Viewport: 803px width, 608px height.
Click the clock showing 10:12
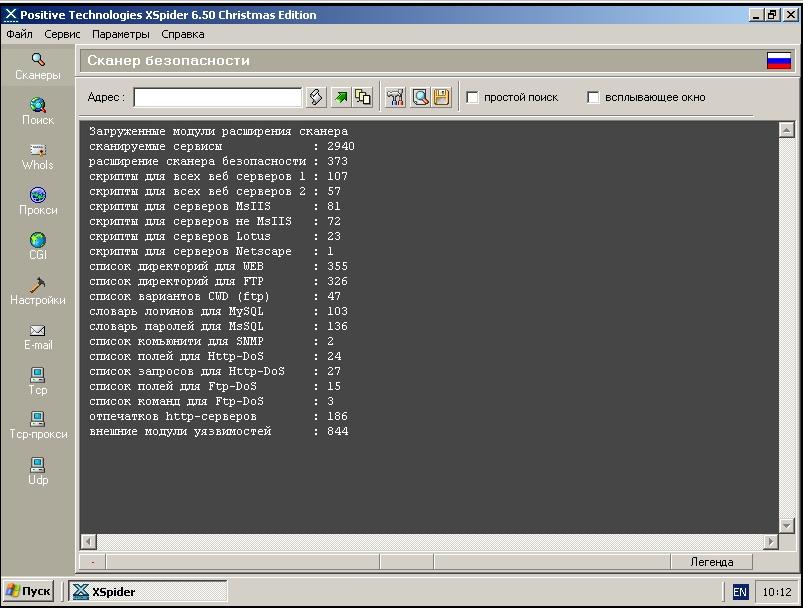point(777,592)
